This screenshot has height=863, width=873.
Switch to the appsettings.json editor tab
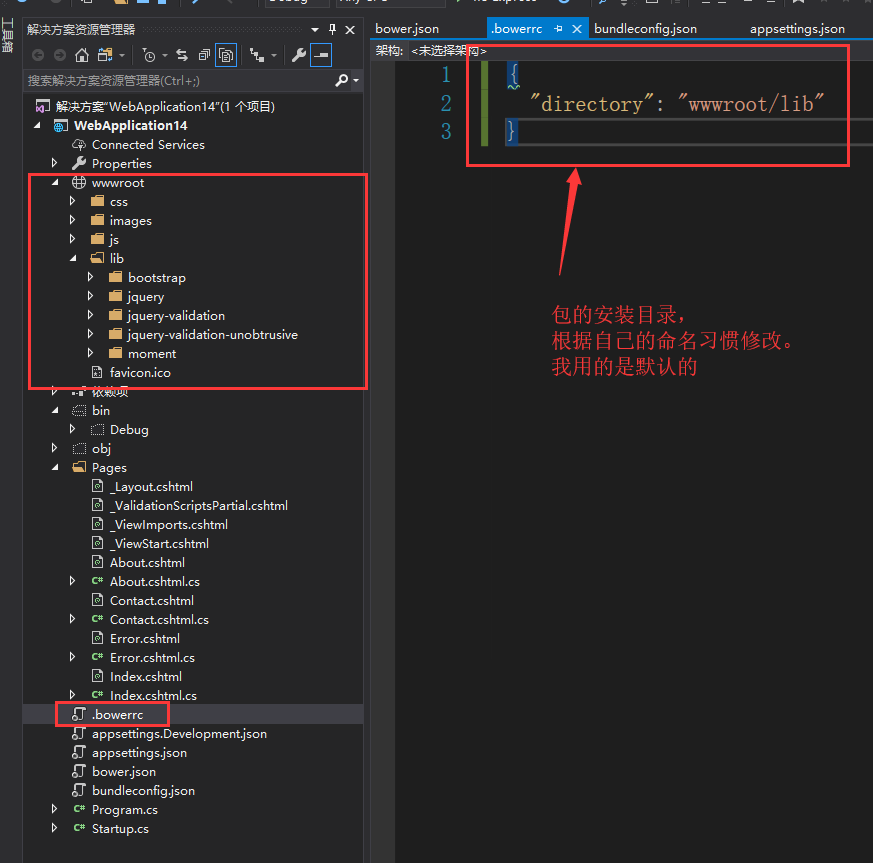click(797, 29)
